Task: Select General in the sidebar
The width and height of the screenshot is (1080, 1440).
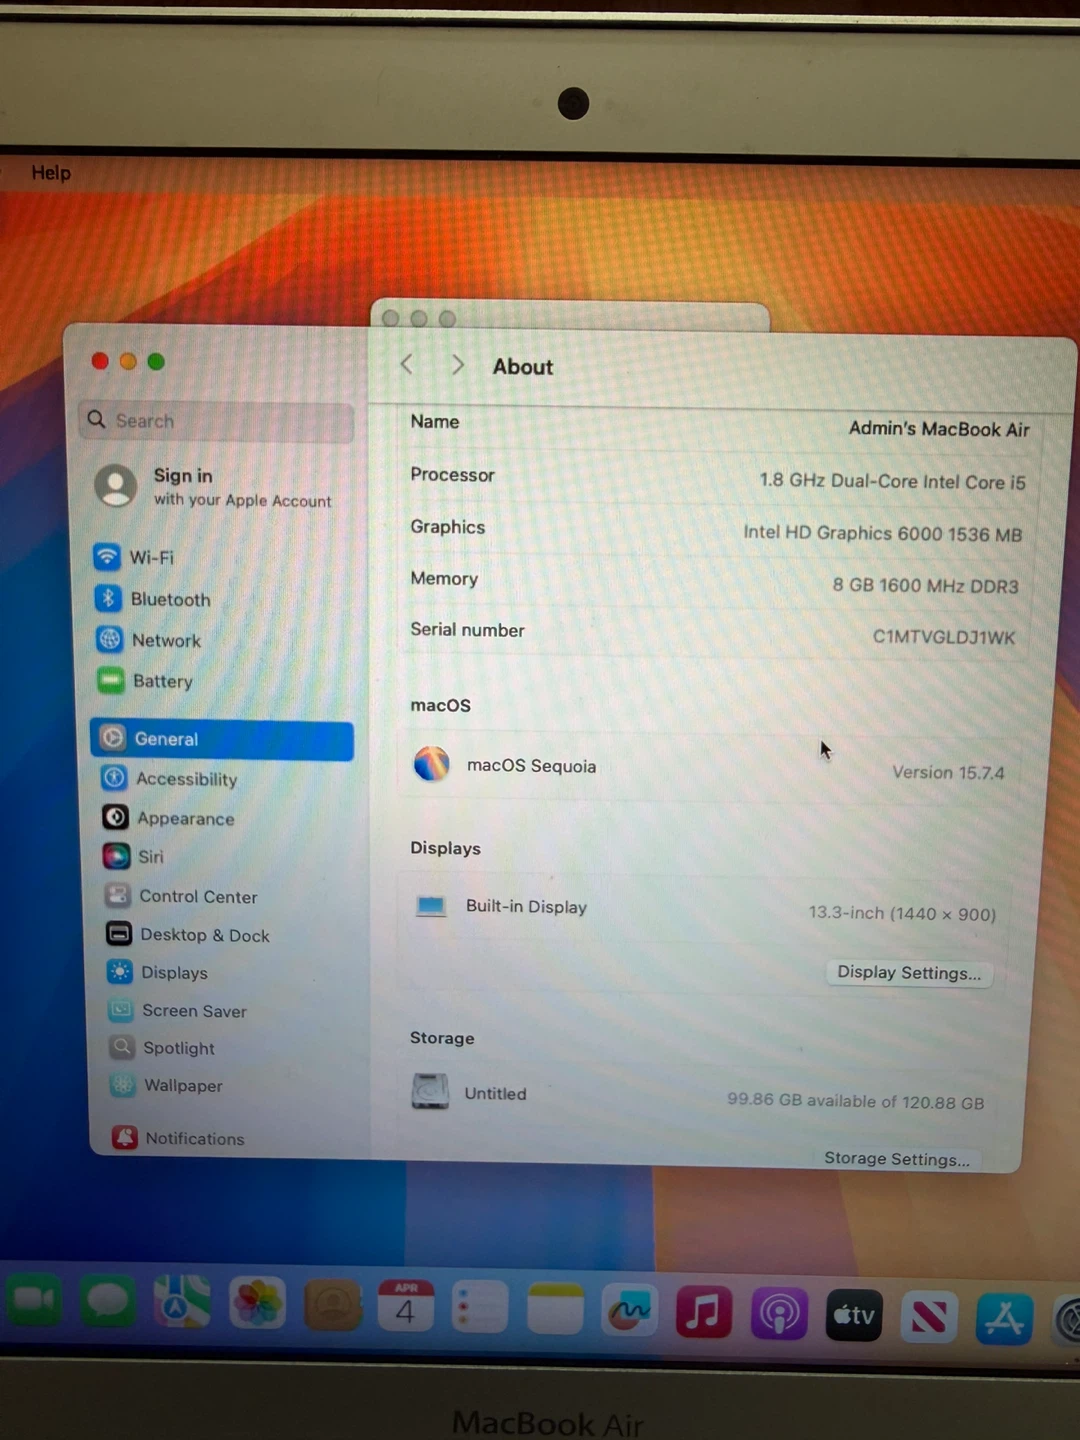Action: click(x=222, y=739)
